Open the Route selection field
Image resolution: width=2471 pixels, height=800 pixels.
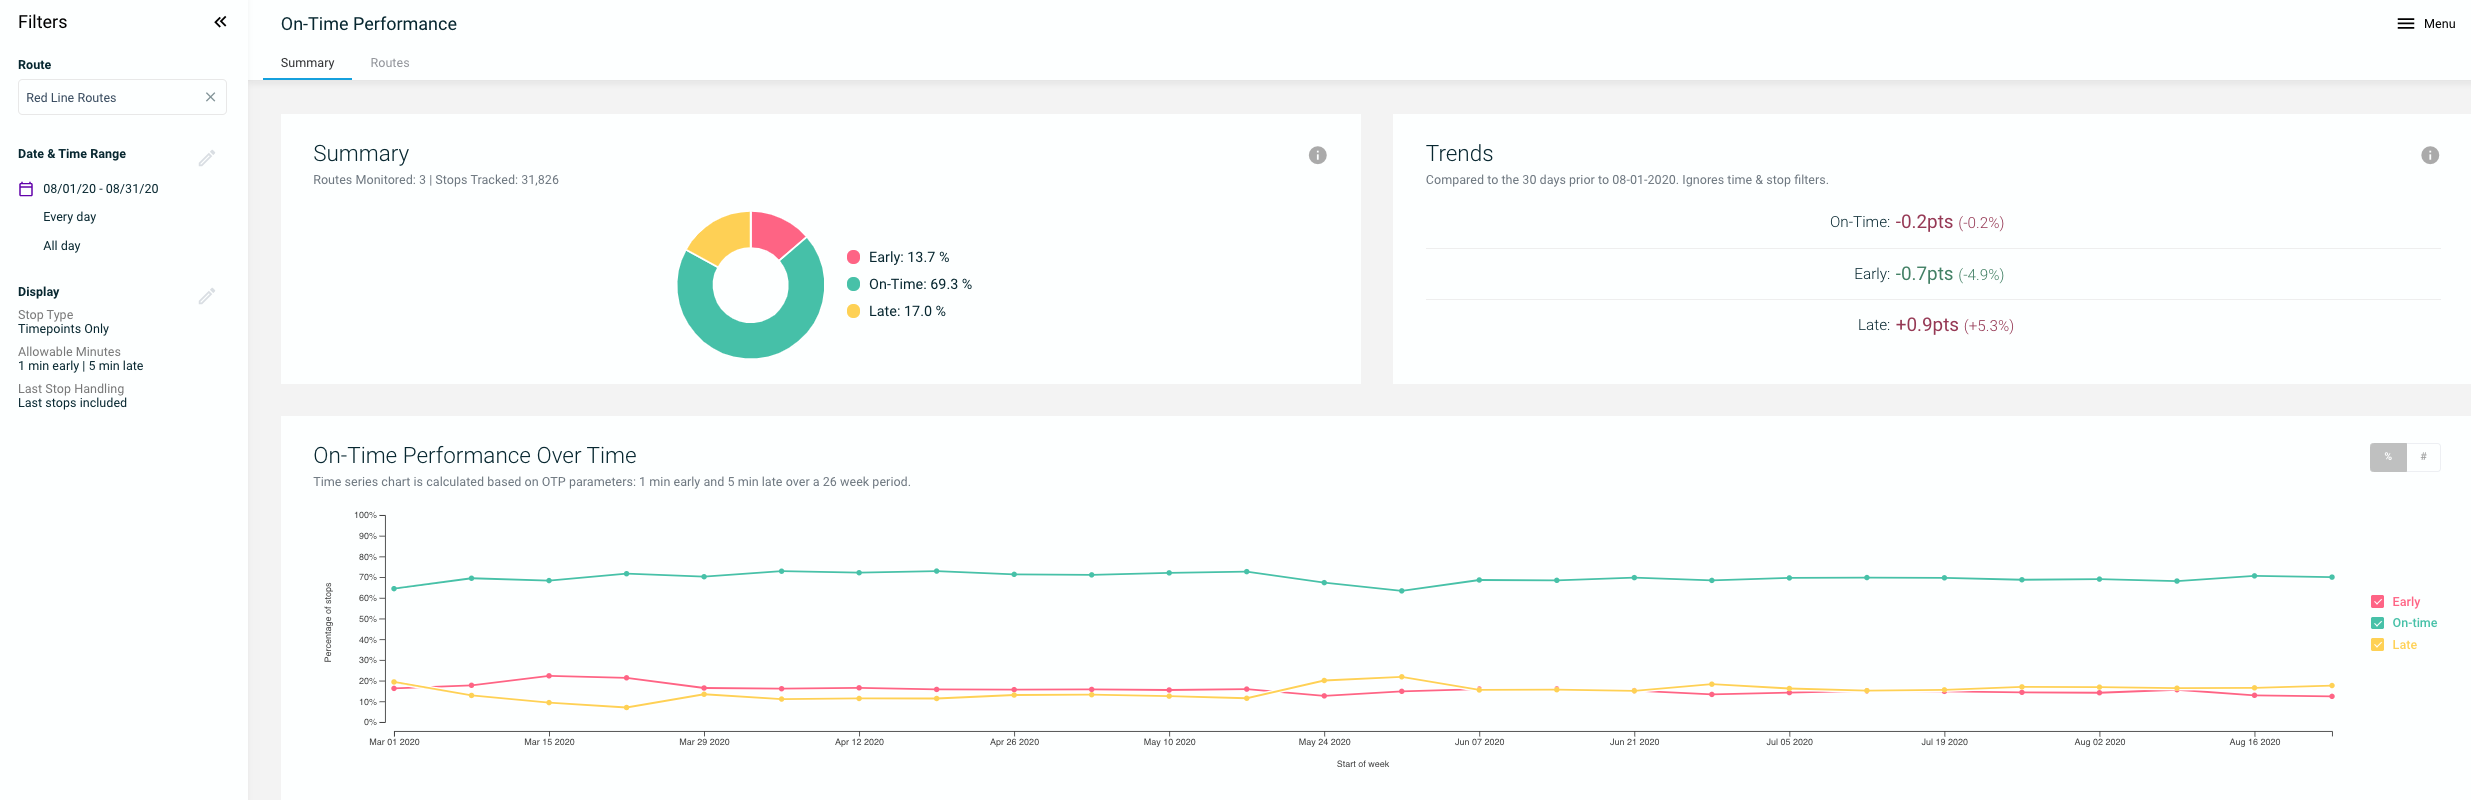(x=110, y=97)
